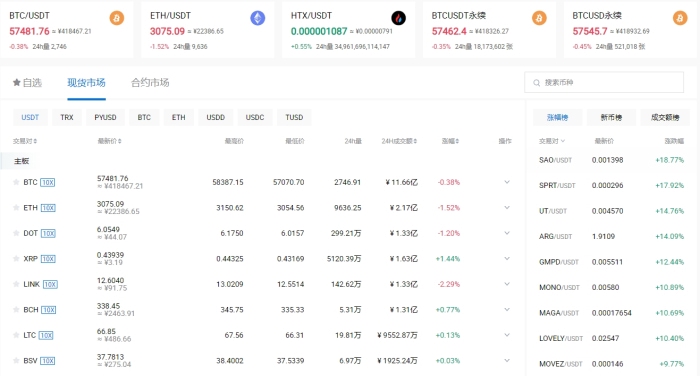Click the Bitcoin icon on BTC/USDT card
700x376 pixels.
pyautogui.click(x=117, y=18)
